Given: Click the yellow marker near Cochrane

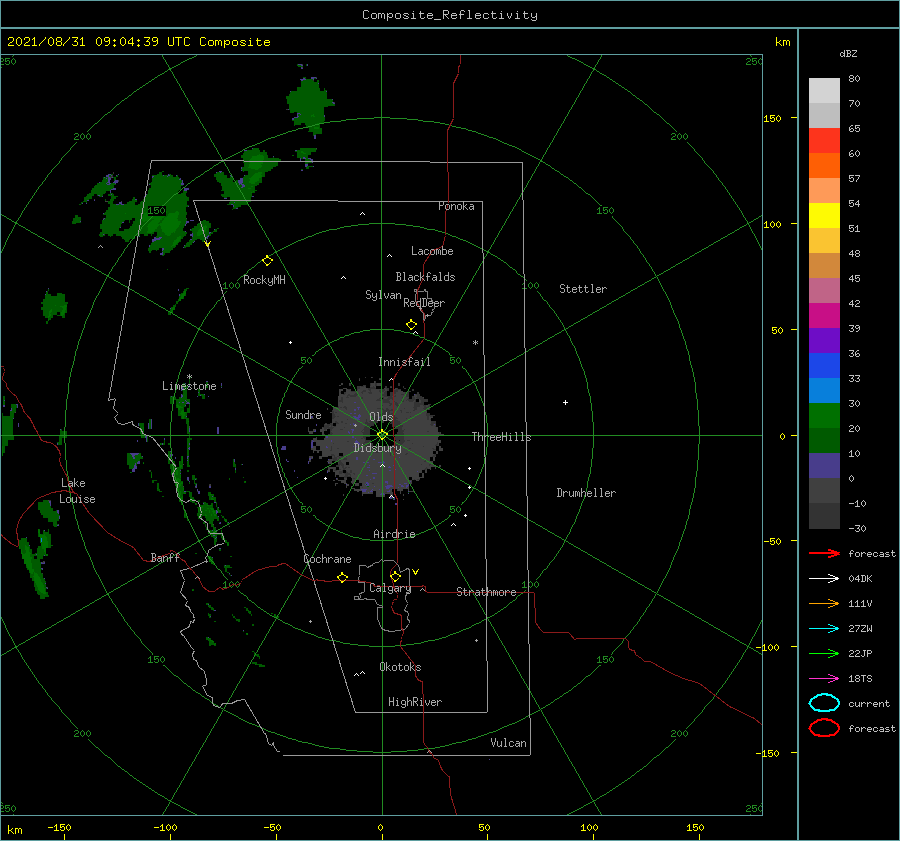Looking at the screenshot, I should pos(343,577).
